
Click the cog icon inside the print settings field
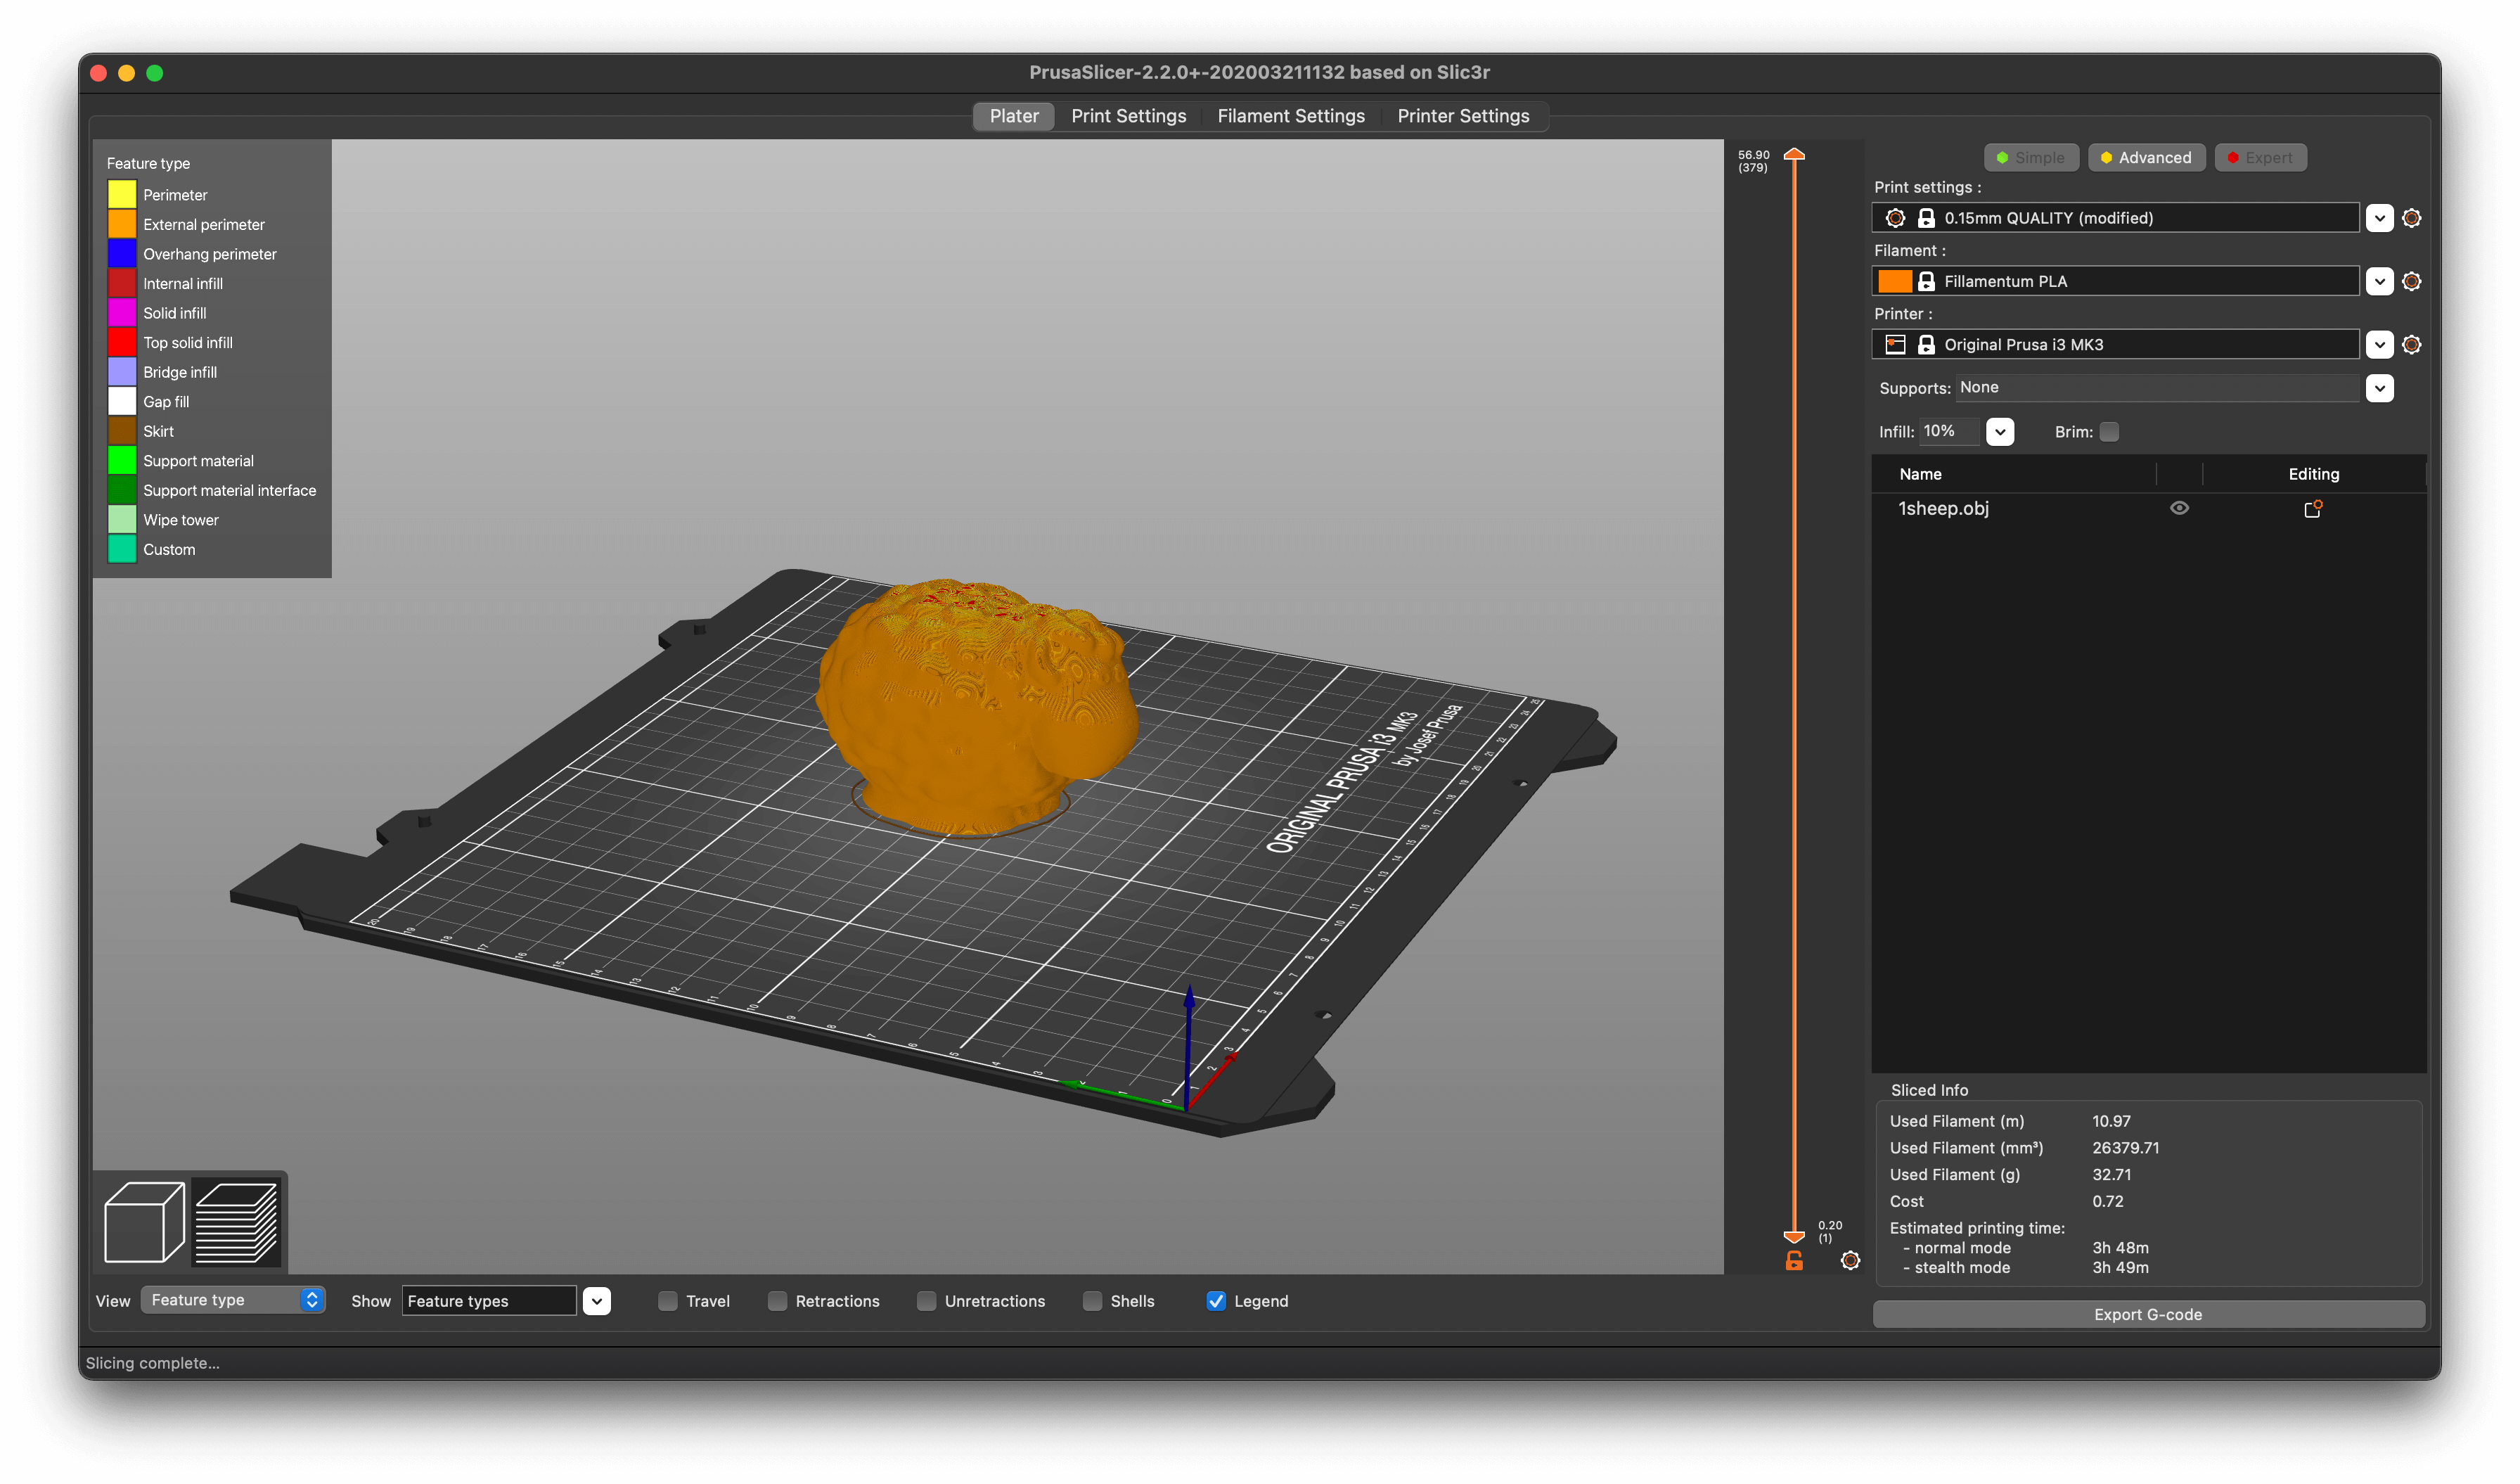point(1895,218)
